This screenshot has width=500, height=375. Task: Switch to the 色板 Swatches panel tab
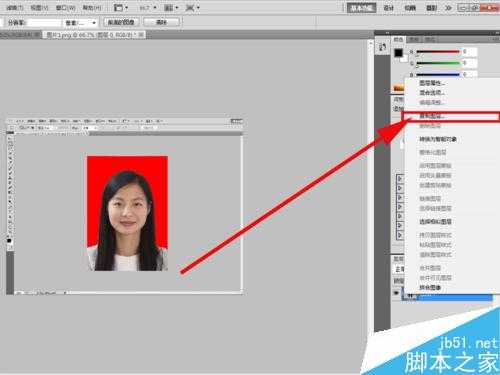[x=414, y=39]
